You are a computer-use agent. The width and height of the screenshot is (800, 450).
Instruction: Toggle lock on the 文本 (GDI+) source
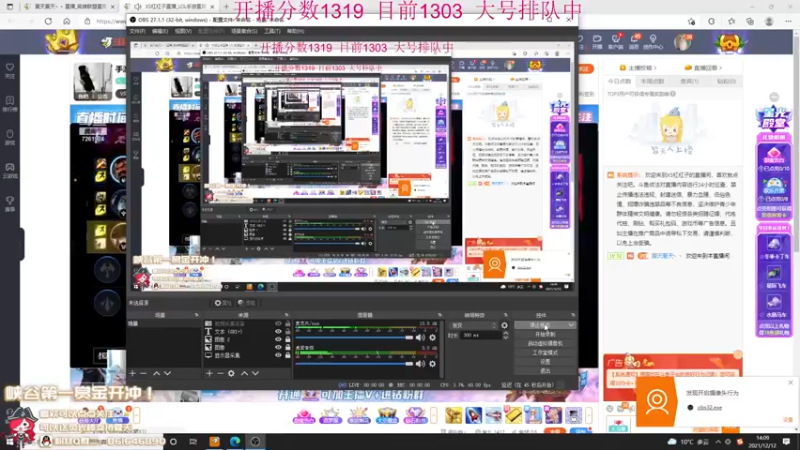288,332
